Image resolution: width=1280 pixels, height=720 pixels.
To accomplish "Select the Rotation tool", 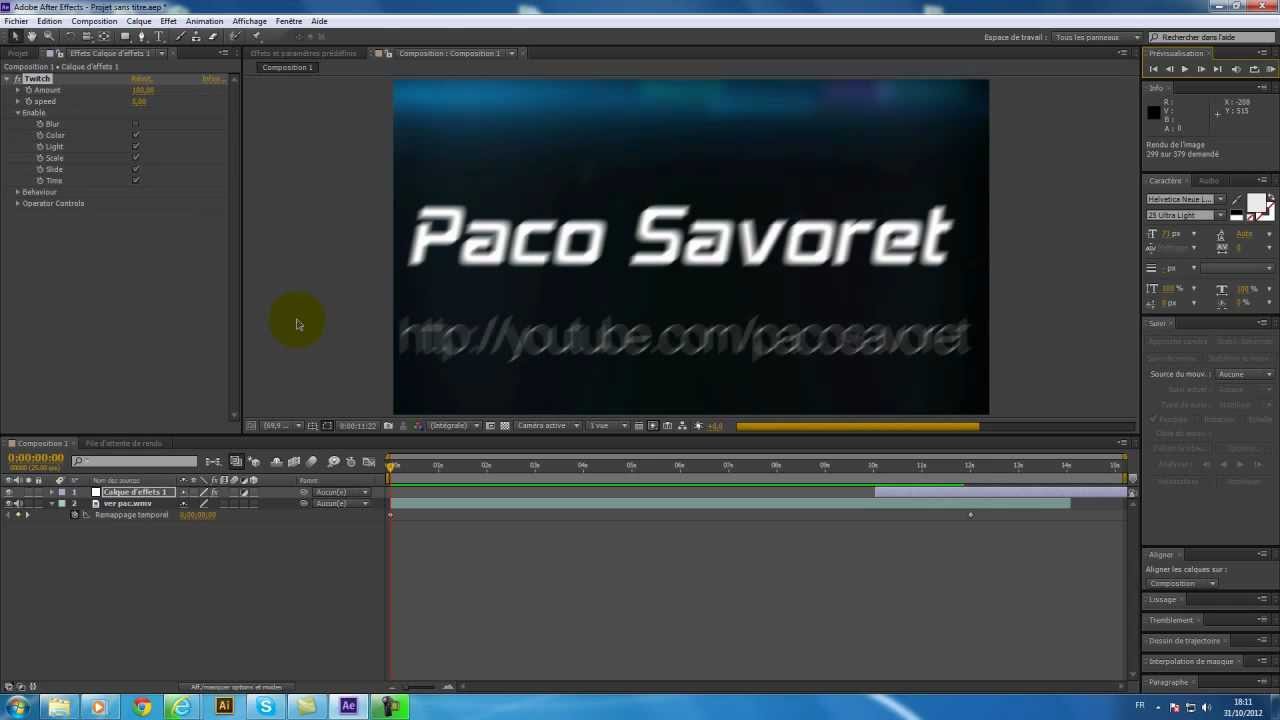I will [x=70, y=37].
